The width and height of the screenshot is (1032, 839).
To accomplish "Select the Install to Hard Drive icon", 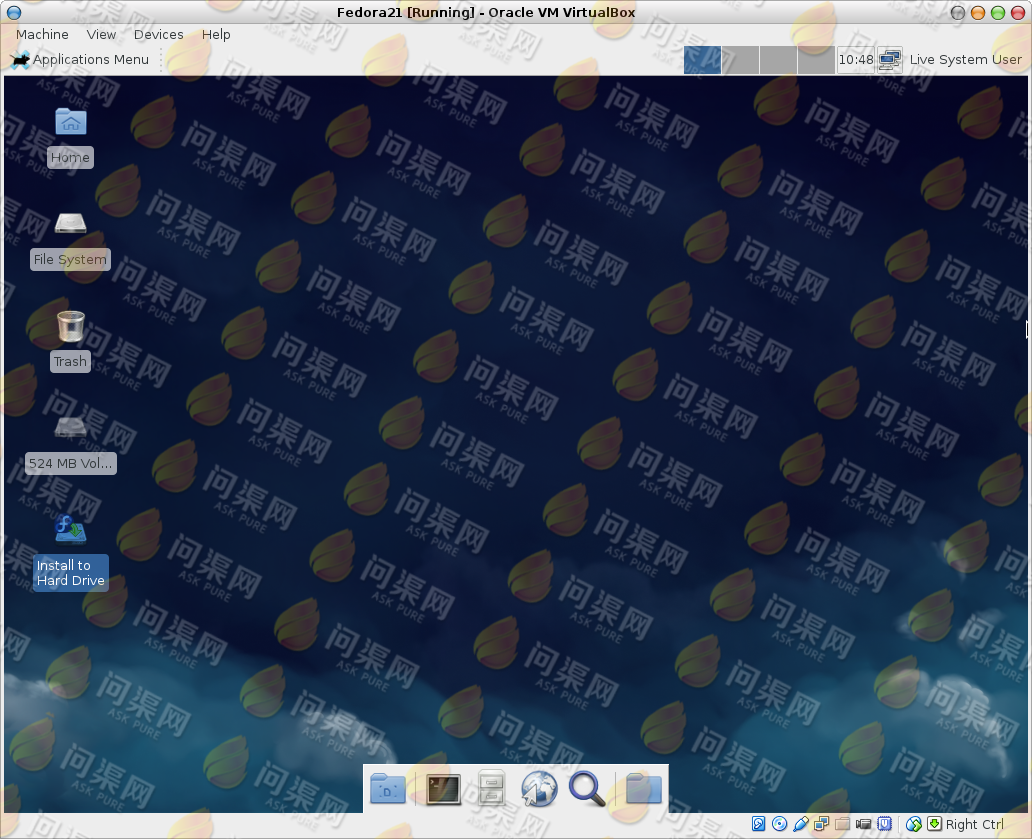I will click(70, 553).
